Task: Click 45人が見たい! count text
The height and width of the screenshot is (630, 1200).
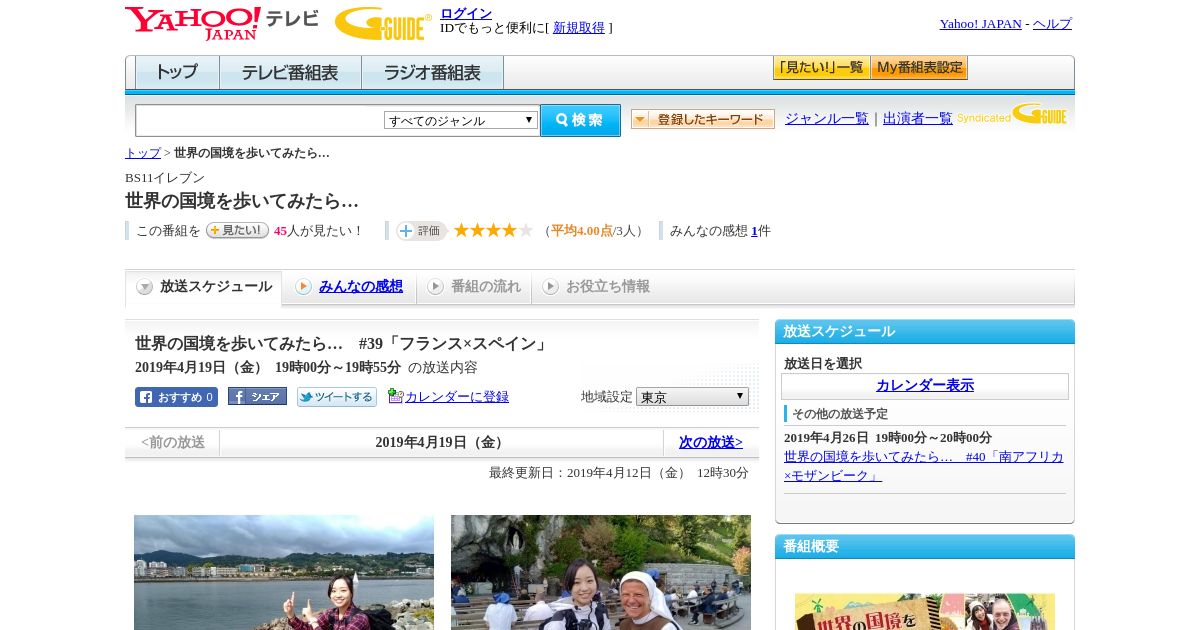Action: click(x=318, y=231)
